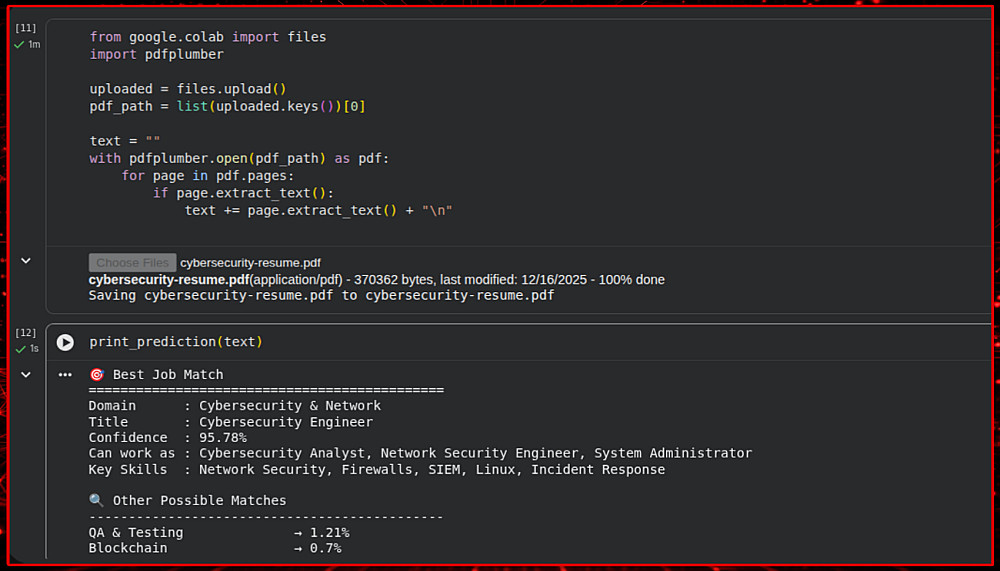The image size is (1000, 571).
Task: Click green checkmark of cell 11
Action: pos(19,44)
